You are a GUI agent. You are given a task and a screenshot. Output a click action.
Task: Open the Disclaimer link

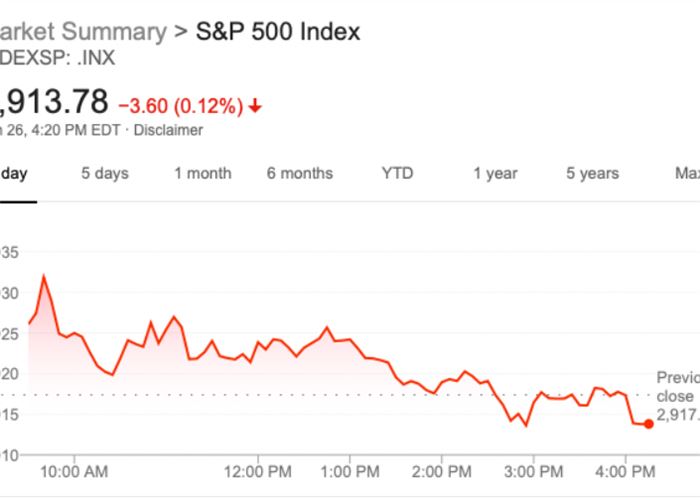[168, 130]
